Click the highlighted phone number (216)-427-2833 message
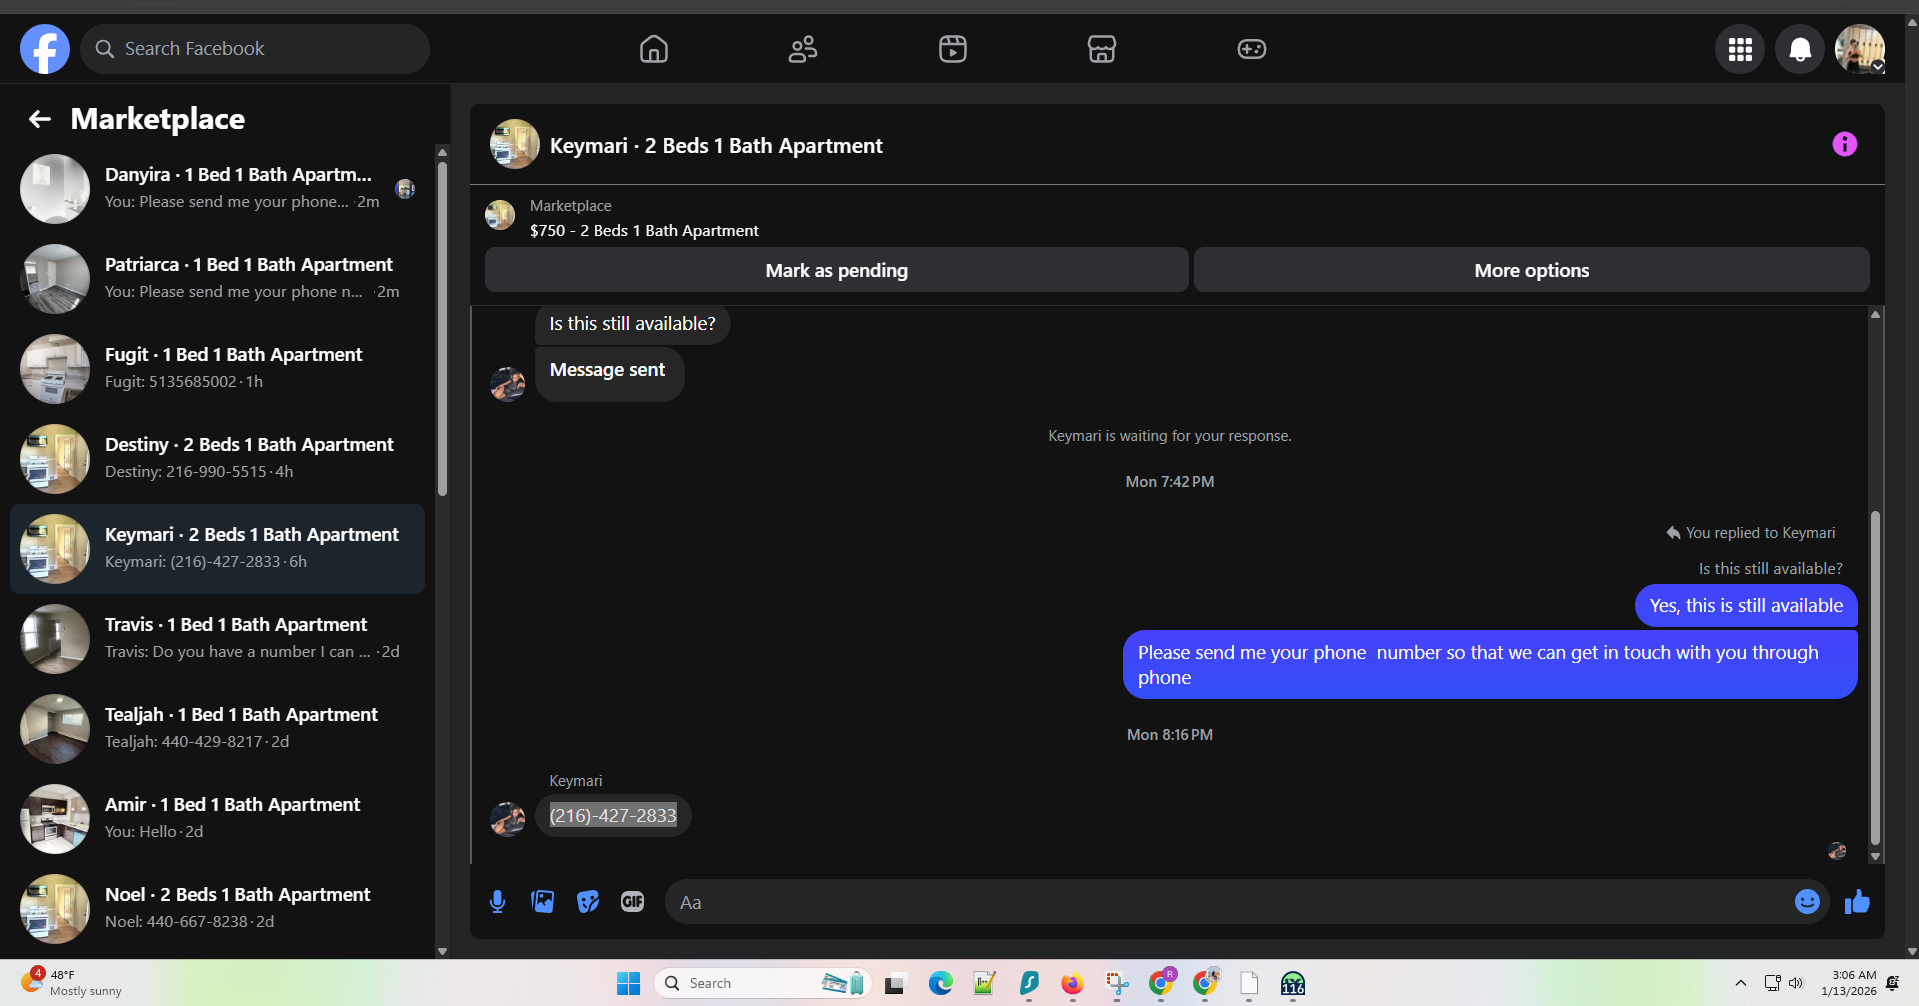Image resolution: width=1919 pixels, height=1006 pixels. pyautogui.click(x=613, y=816)
